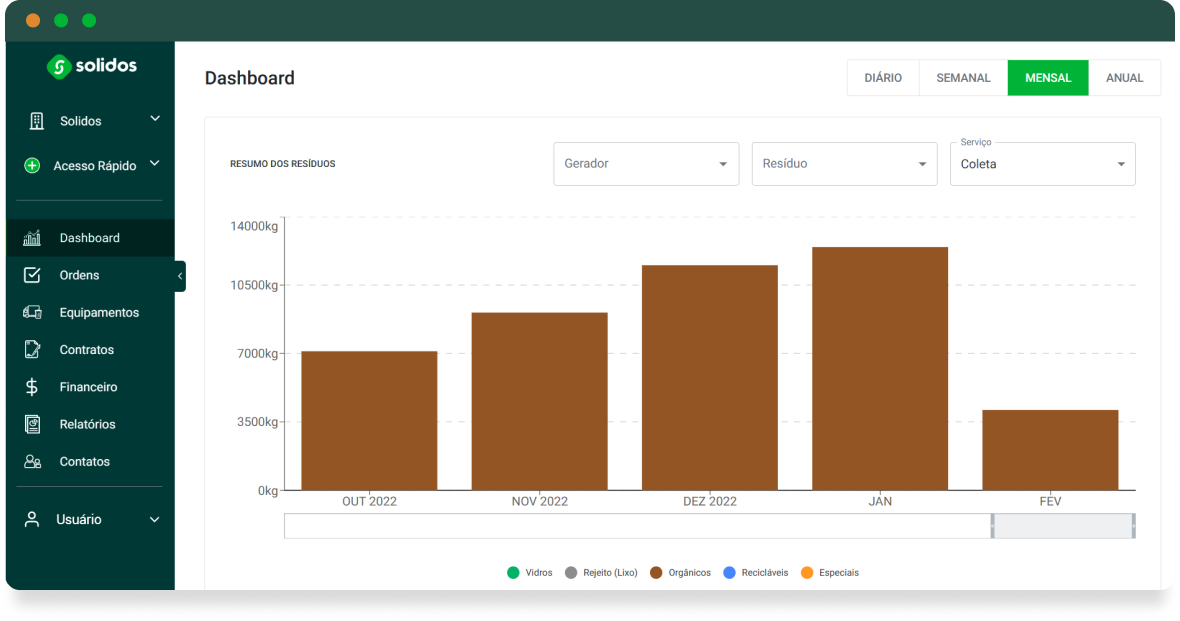Open Dashboard in the sidebar

pyautogui.click(x=90, y=238)
